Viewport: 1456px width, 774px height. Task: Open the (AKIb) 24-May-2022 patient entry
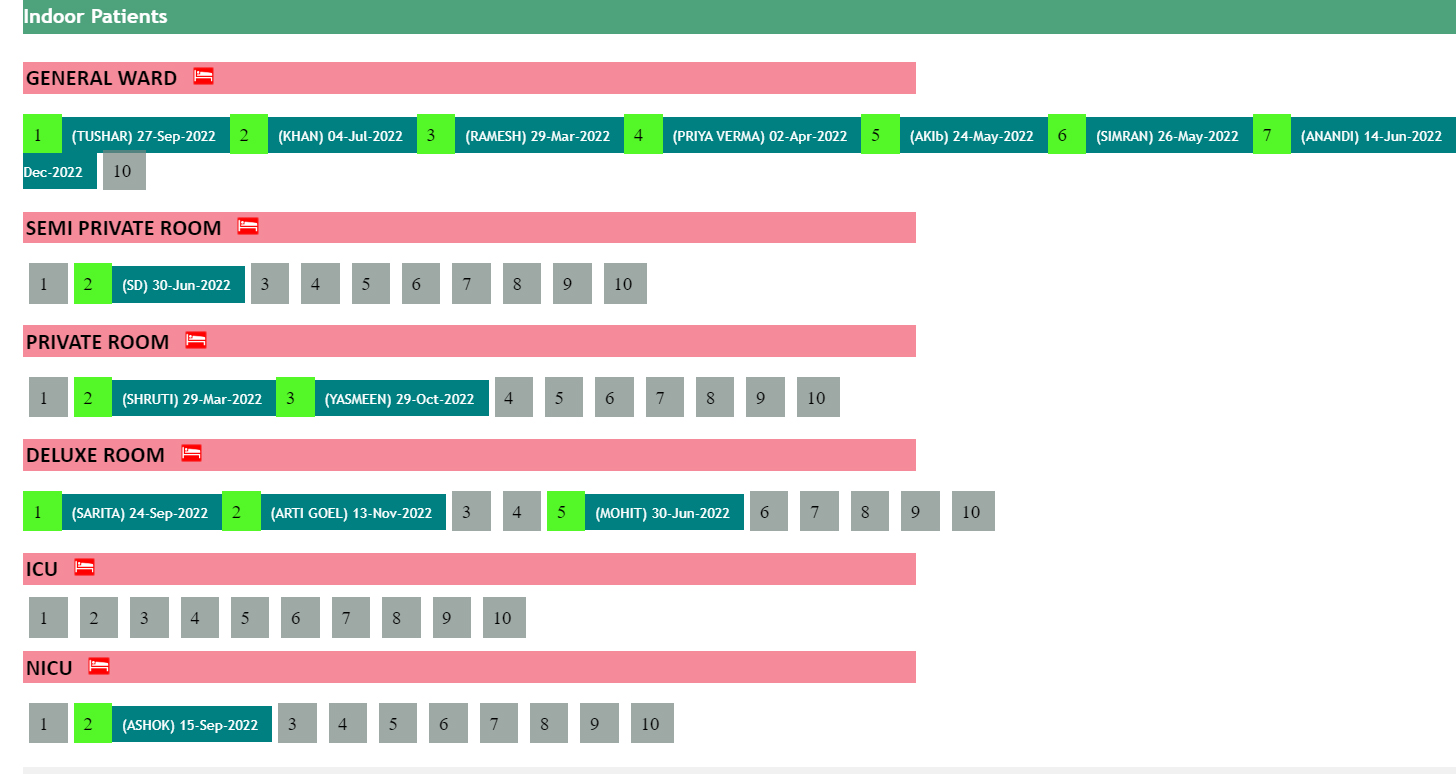pyautogui.click(x=973, y=136)
